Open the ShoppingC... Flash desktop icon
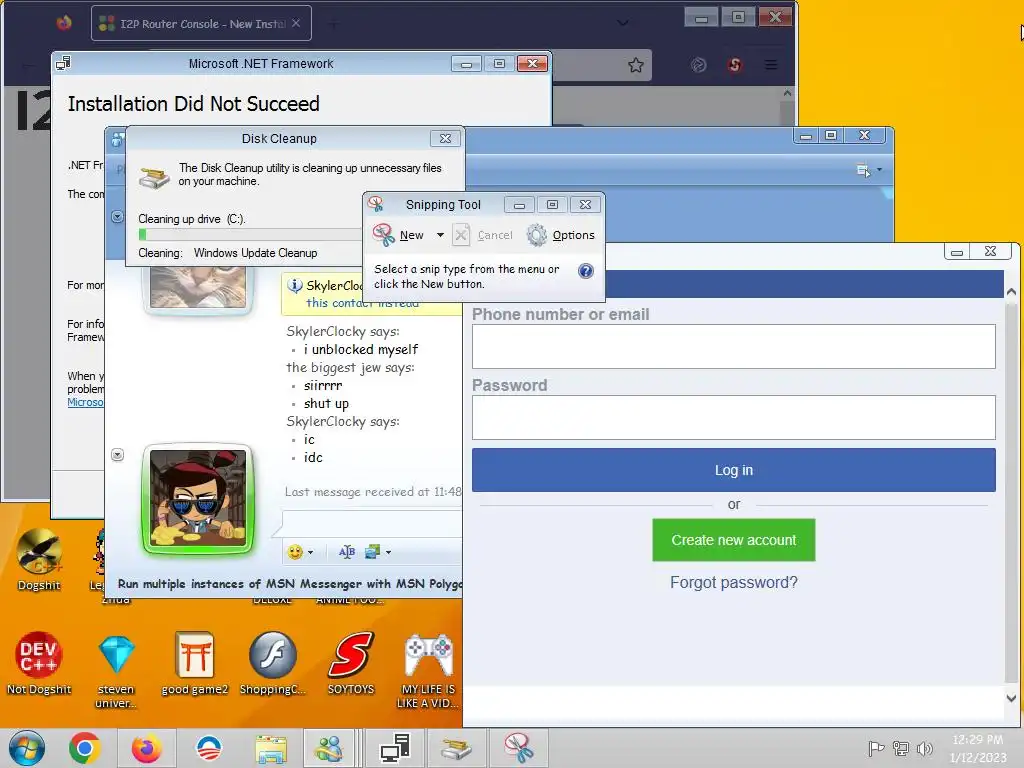This screenshot has width=1024, height=768. click(272, 662)
